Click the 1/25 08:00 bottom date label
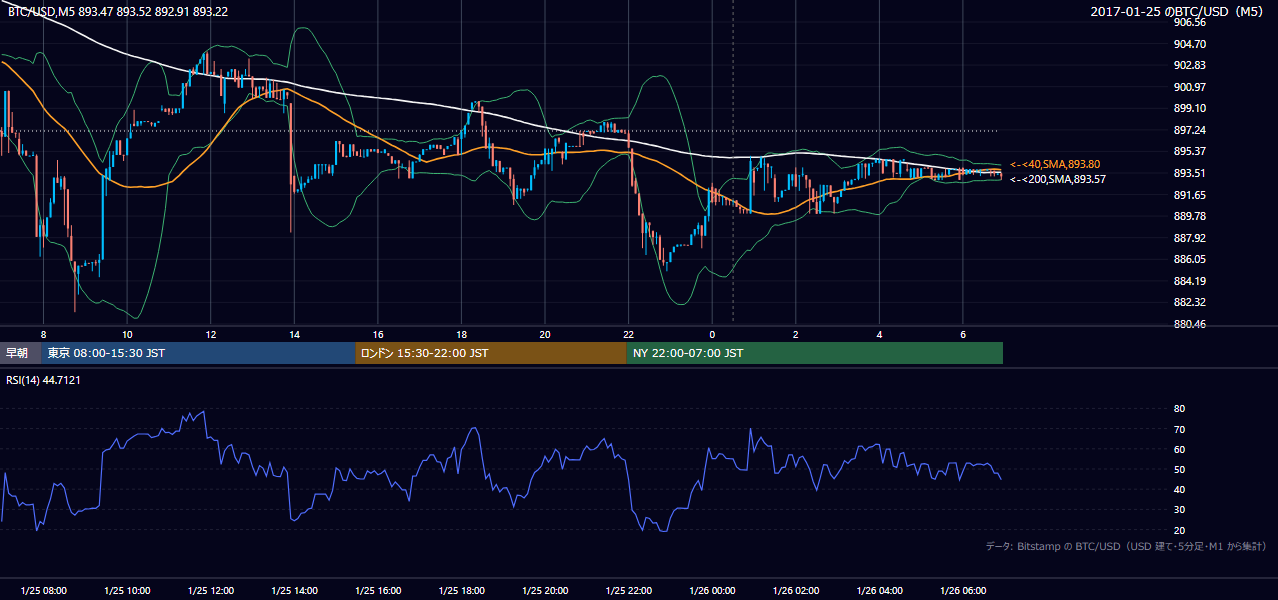 (43, 591)
